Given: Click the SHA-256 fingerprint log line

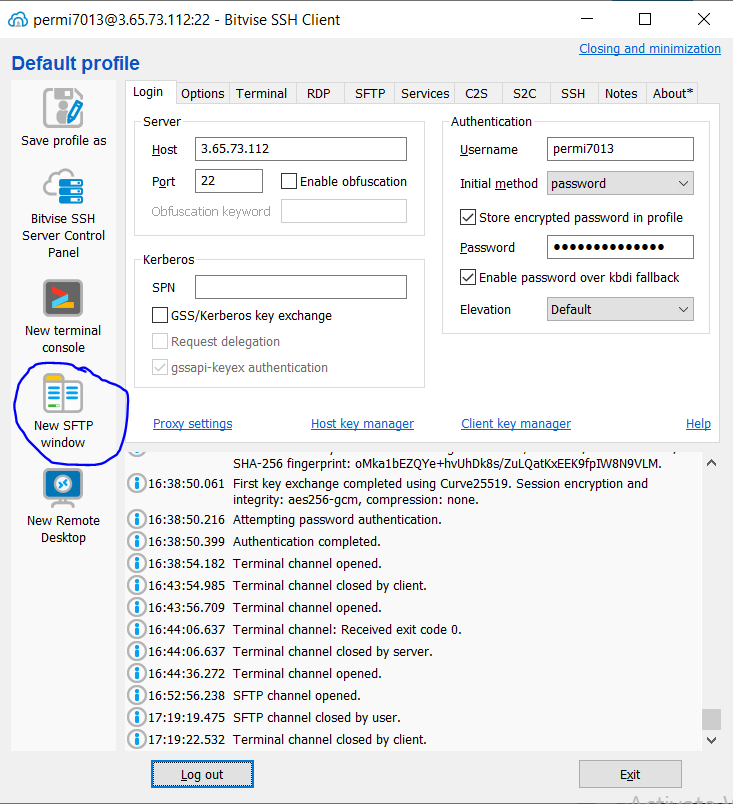Looking at the screenshot, I should [447, 464].
